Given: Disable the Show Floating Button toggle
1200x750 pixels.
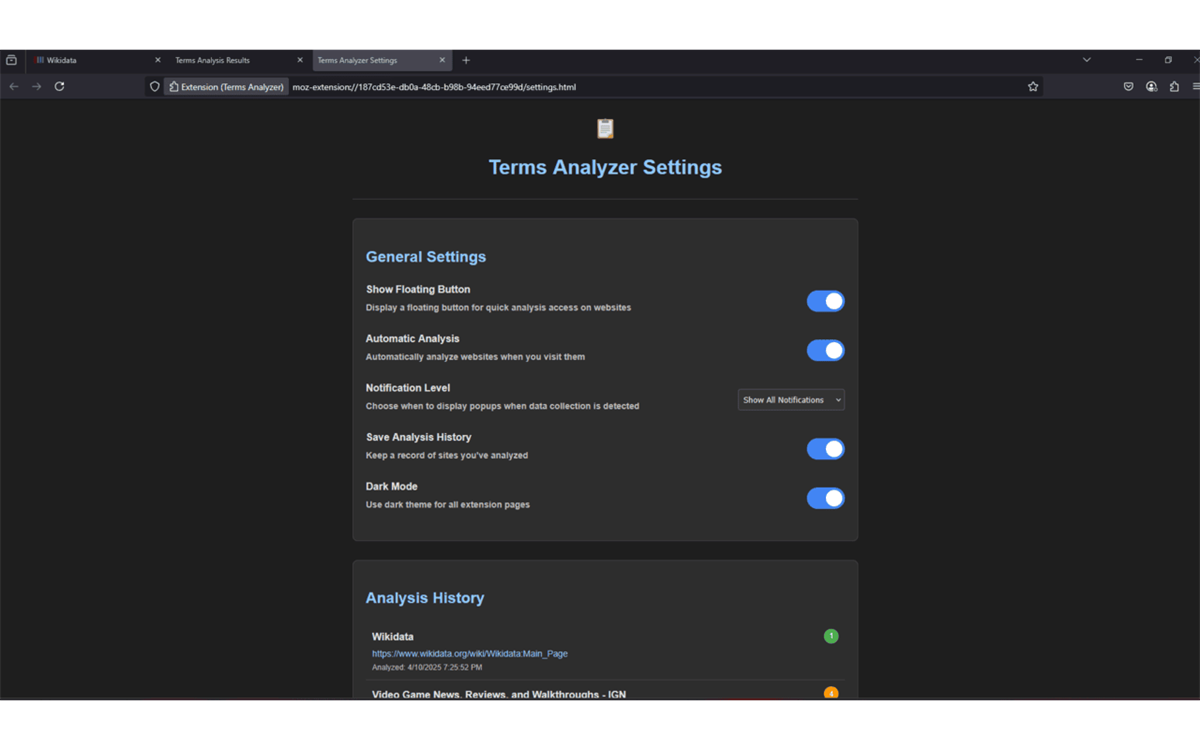Looking at the screenshot, I should point(825,301).
